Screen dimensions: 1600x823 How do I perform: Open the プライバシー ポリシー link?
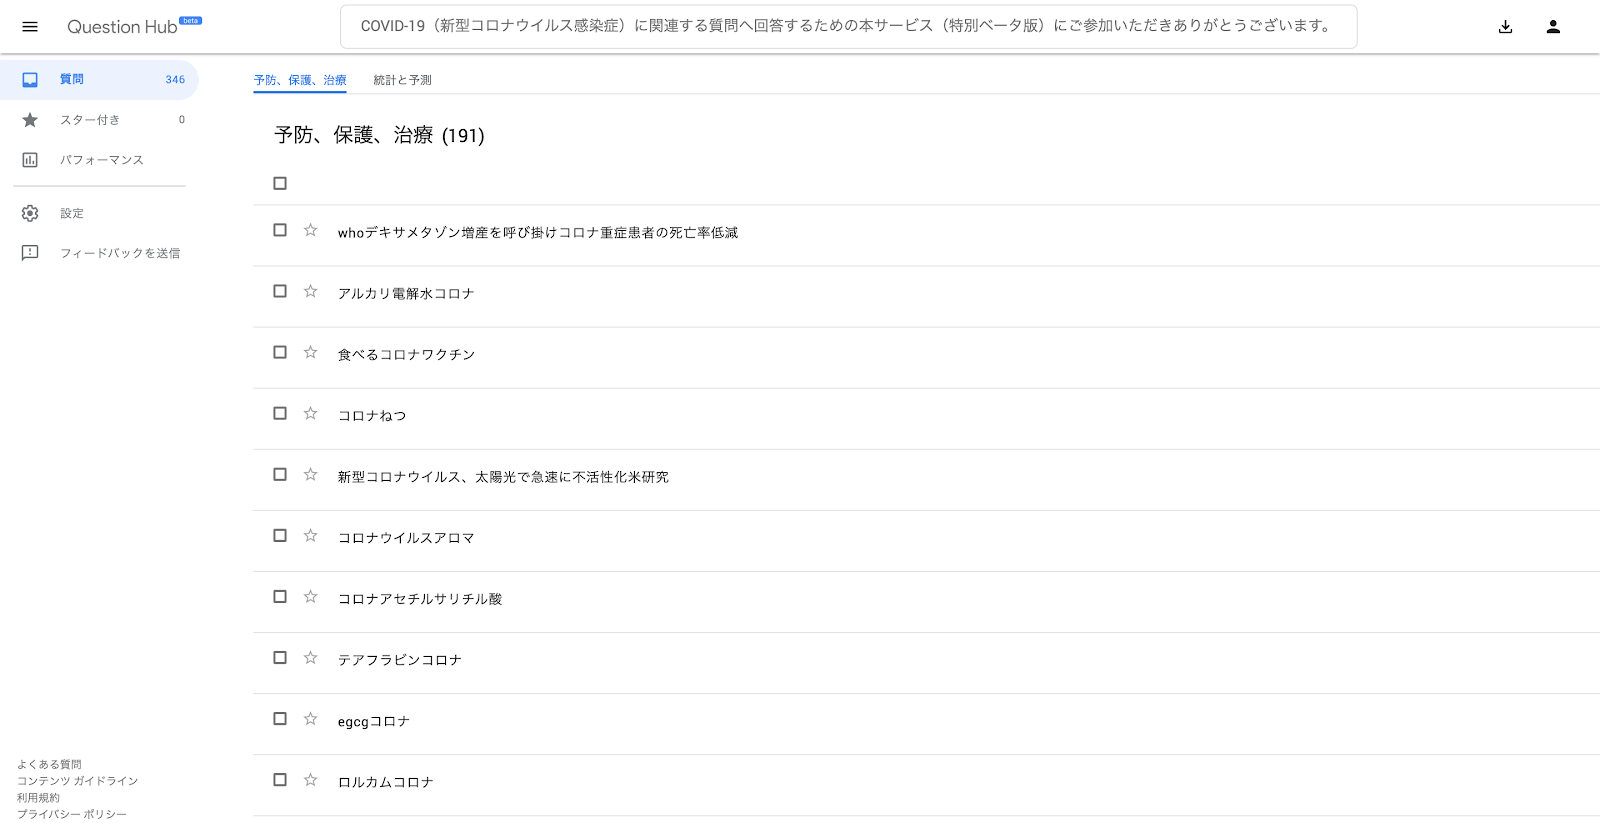72,814
